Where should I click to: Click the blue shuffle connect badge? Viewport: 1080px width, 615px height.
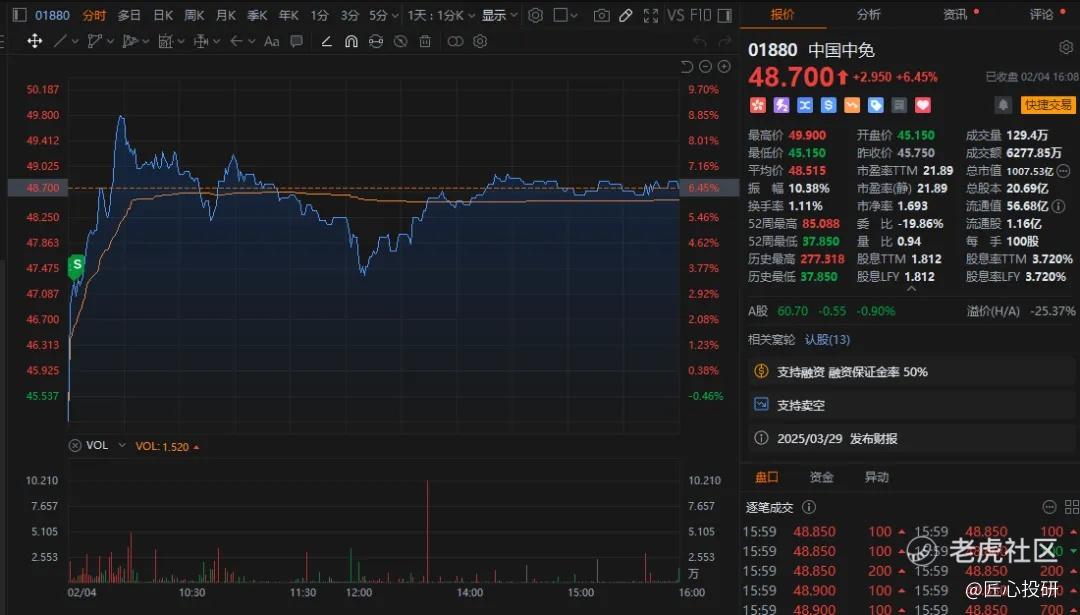[x=804, y=105]
